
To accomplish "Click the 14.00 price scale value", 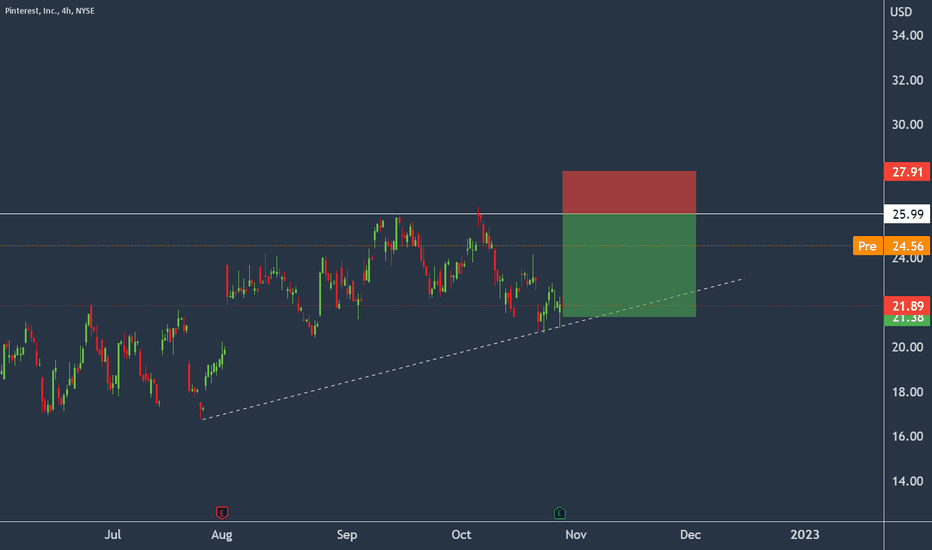I will pos(908,481).
